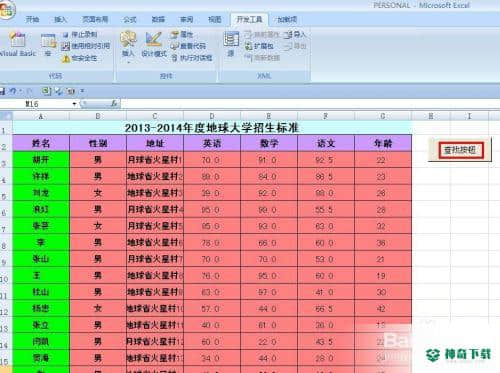Open the Customize Quick Access Toolbar dropdown

point(82,91)
